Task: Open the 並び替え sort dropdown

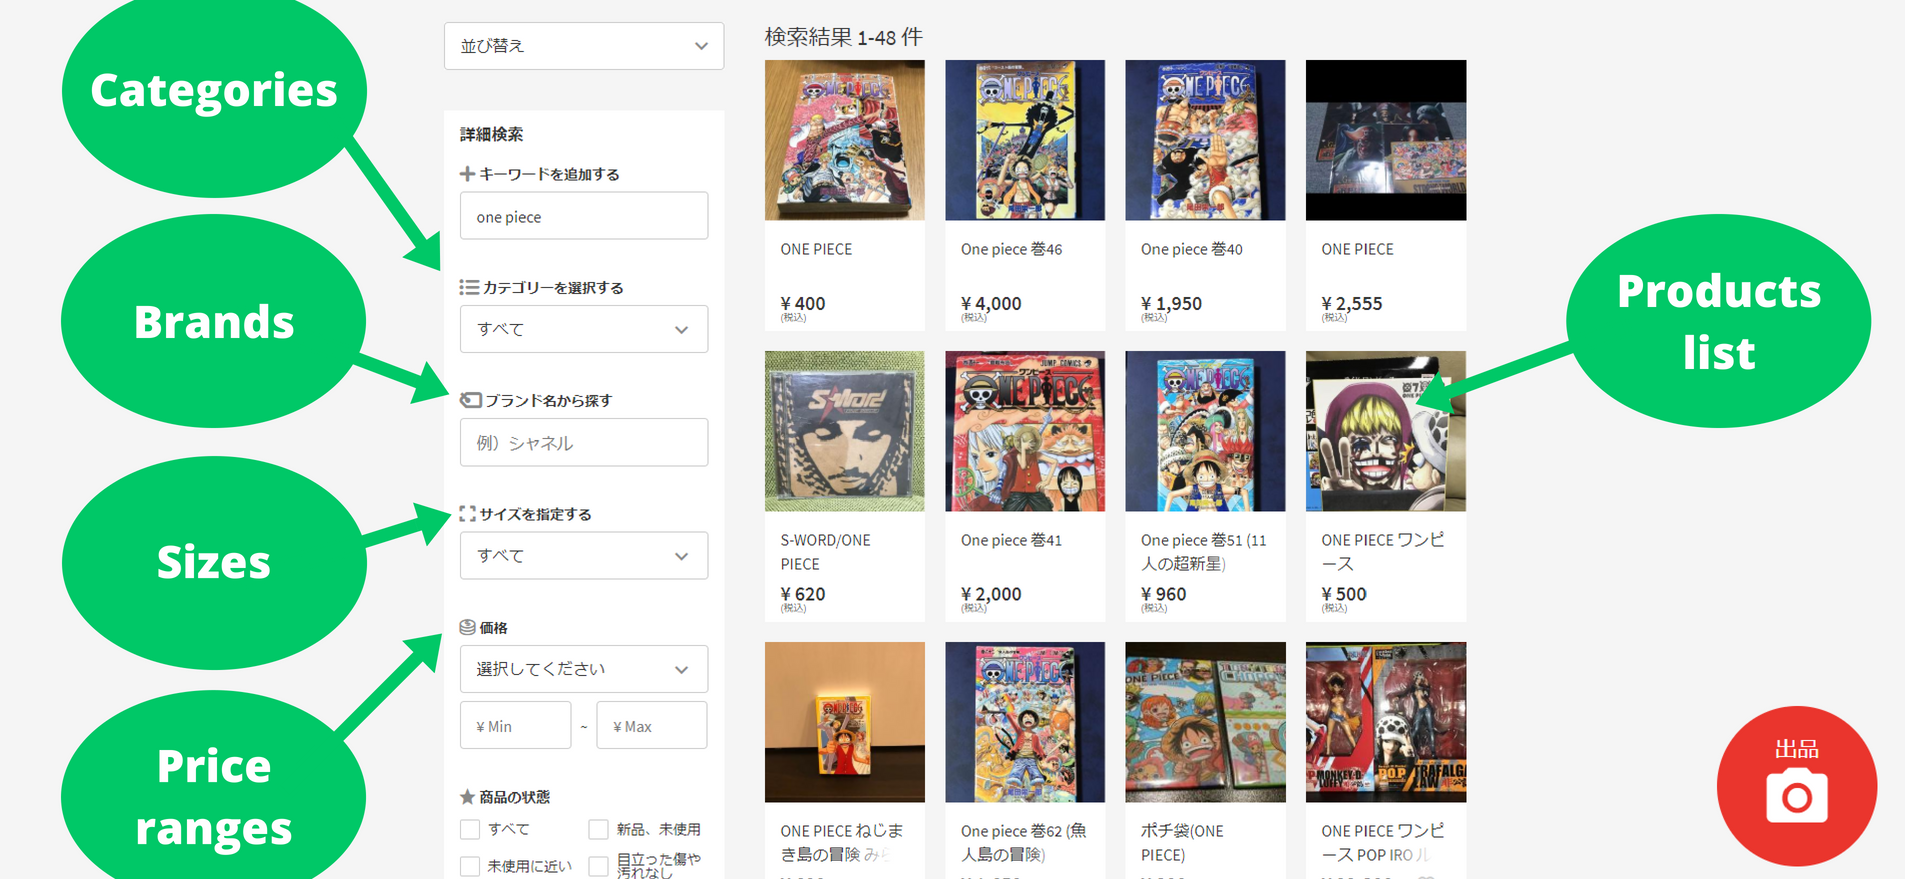Action: click(584, 46)
